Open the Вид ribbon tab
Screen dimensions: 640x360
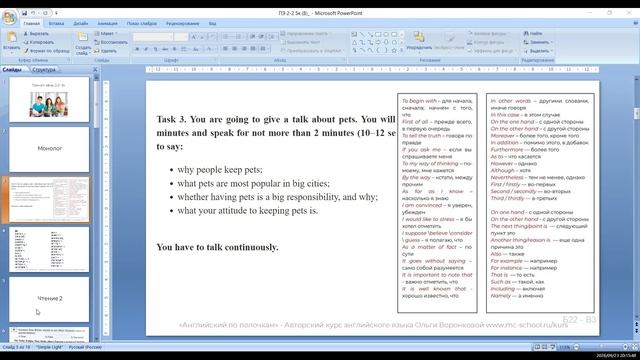(x=212, y=24)
